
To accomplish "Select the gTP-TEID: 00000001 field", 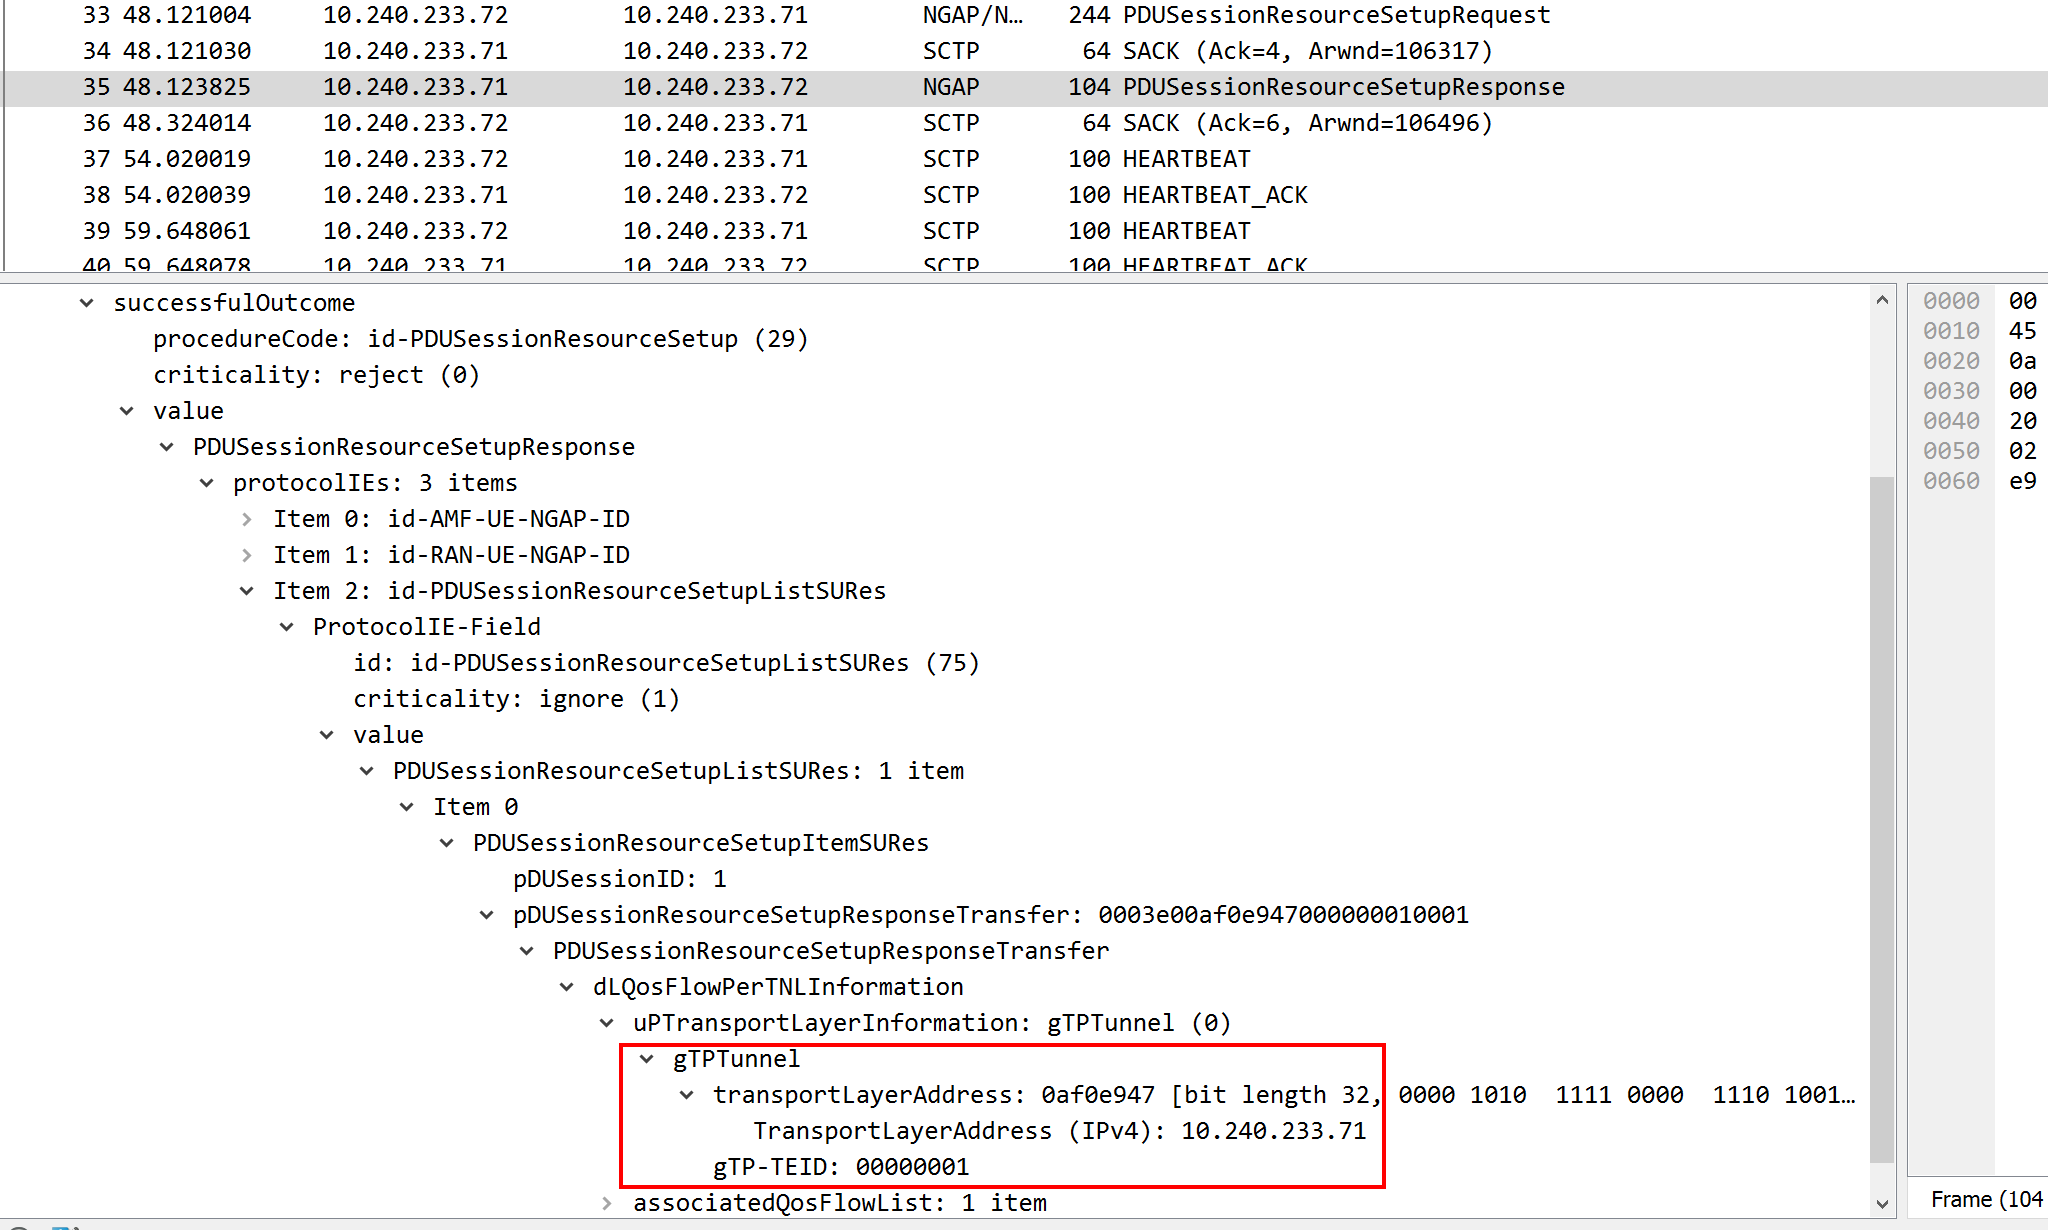I will 840,1166.
